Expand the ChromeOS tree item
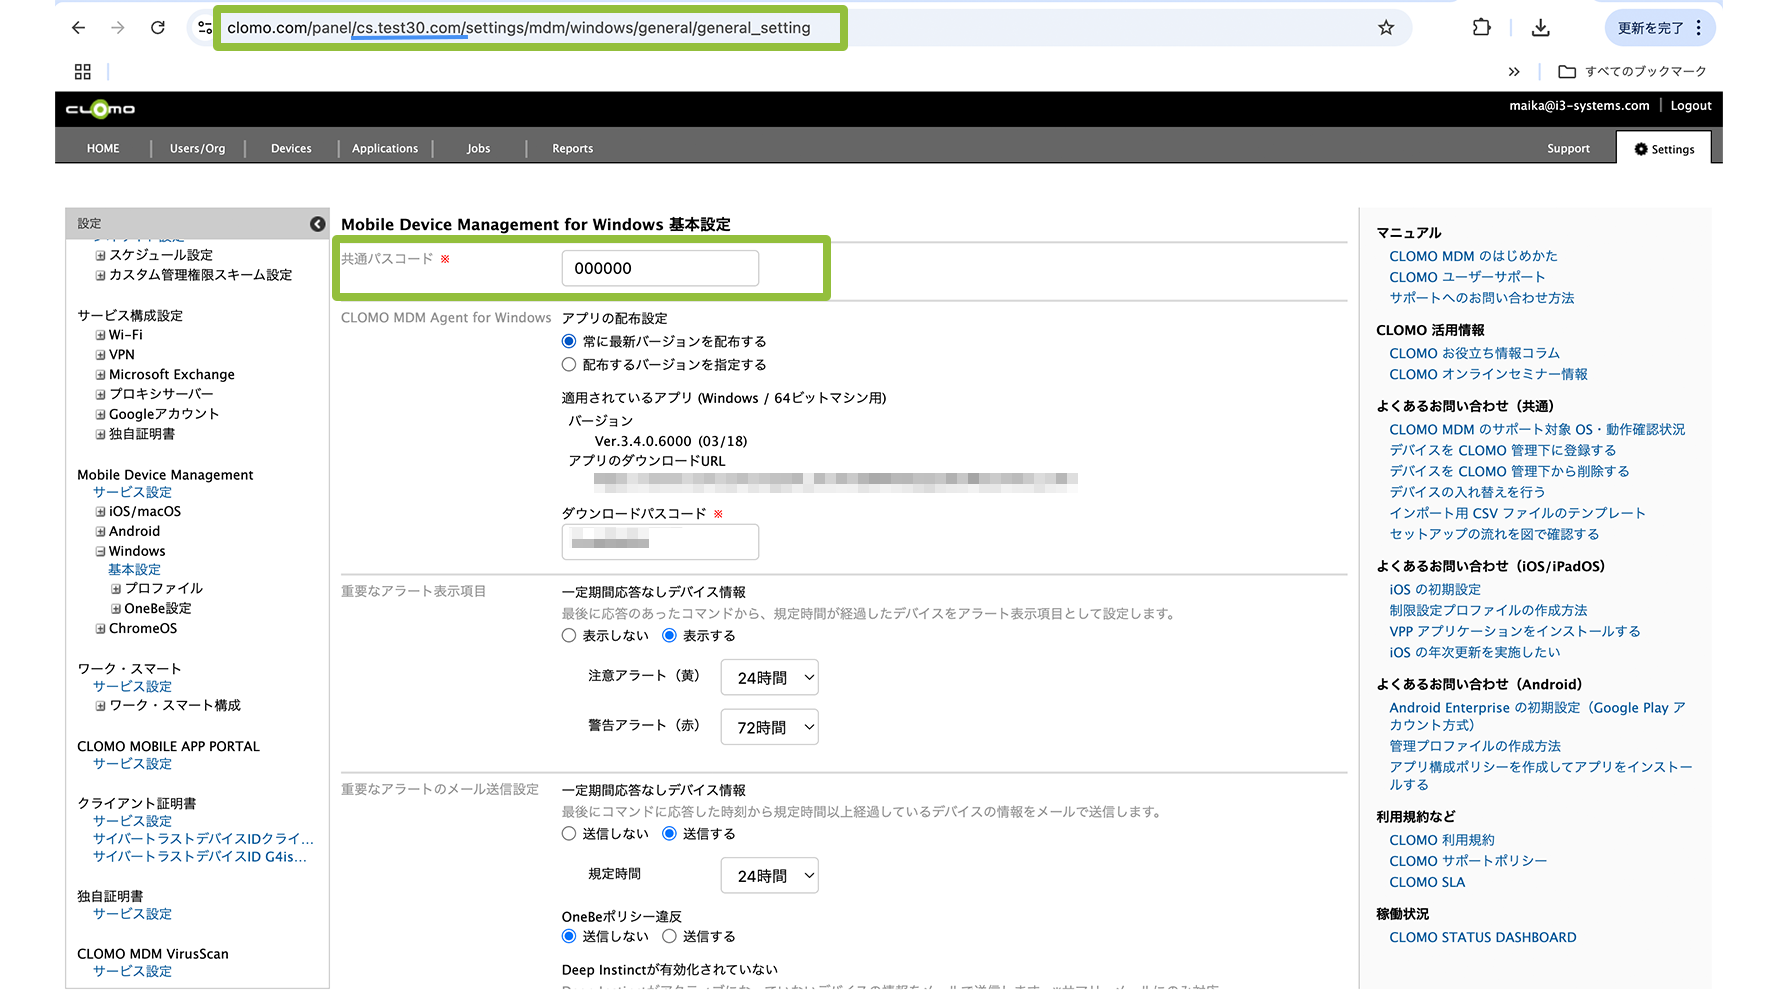This screenshot has width=1778, height=1000. pyautogui.click(x=100, y=629)
